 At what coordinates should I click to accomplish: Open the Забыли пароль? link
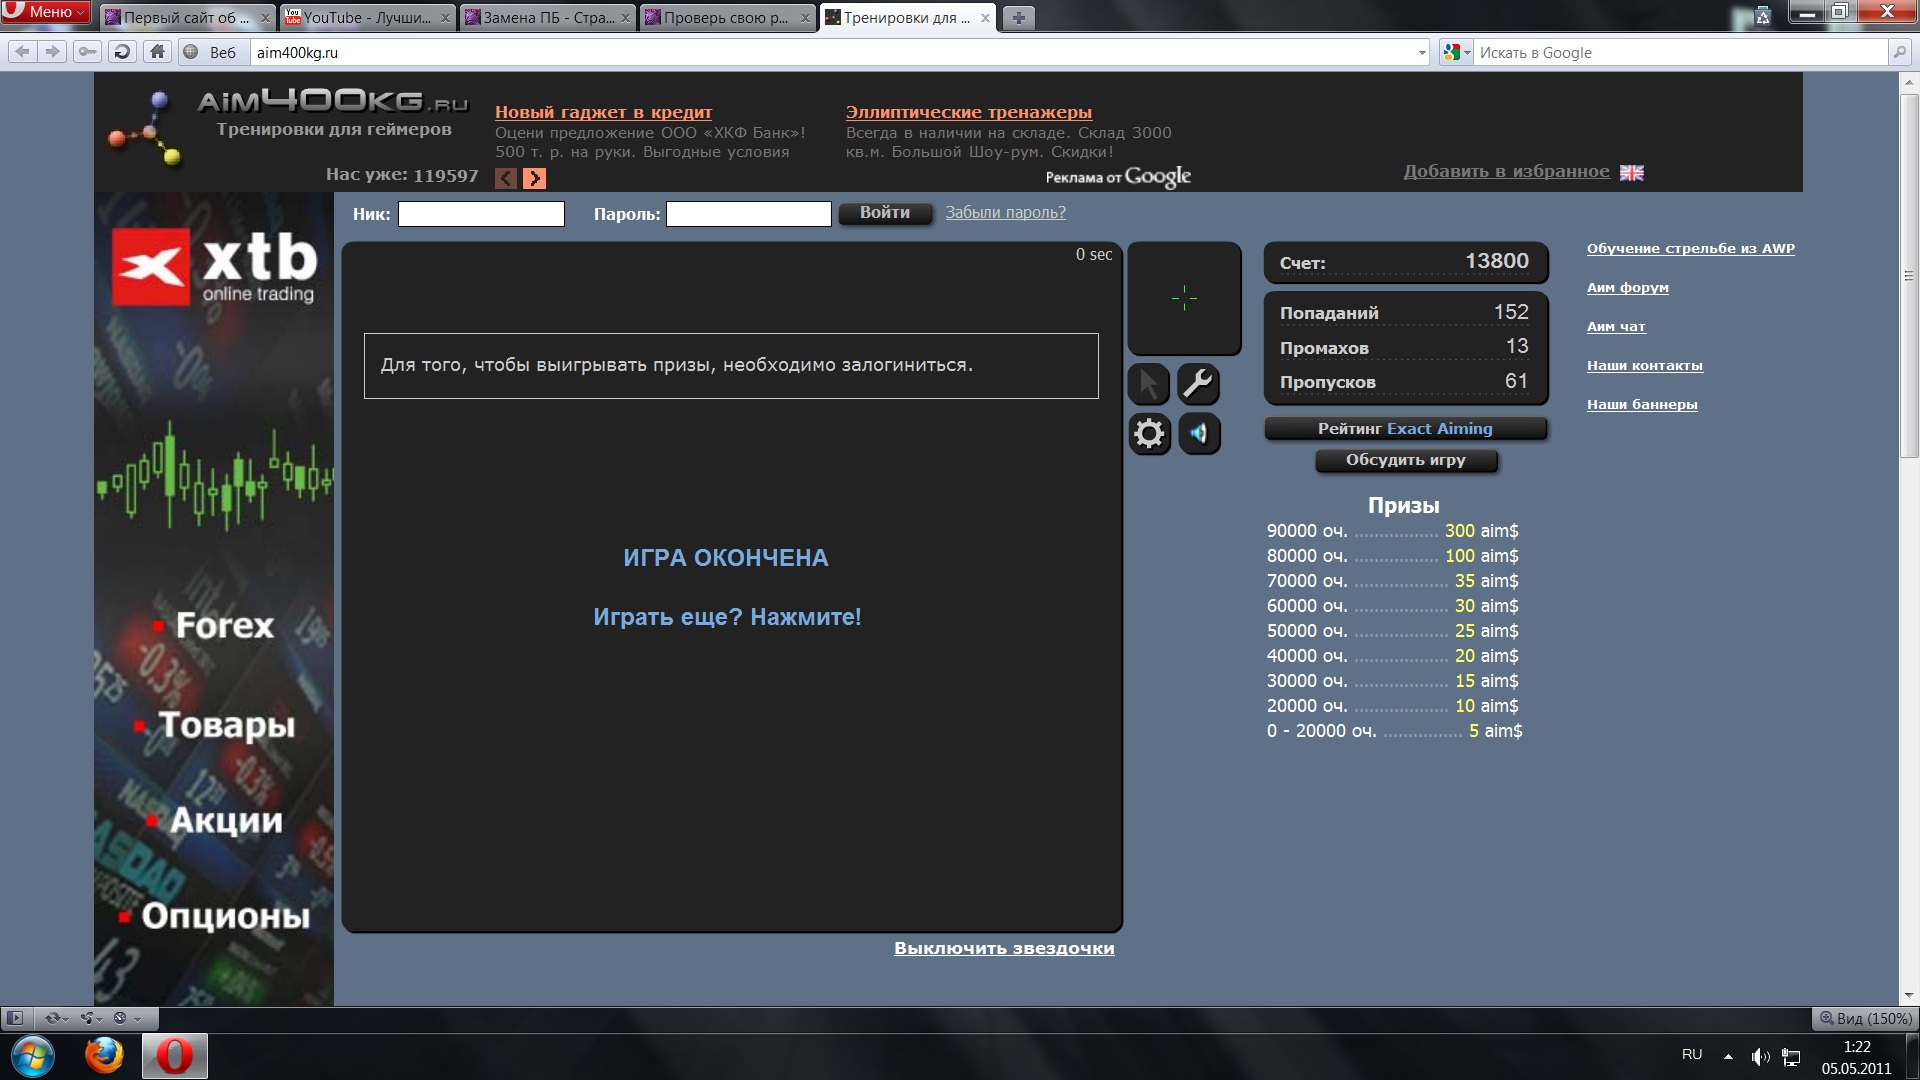point(1005,212)
